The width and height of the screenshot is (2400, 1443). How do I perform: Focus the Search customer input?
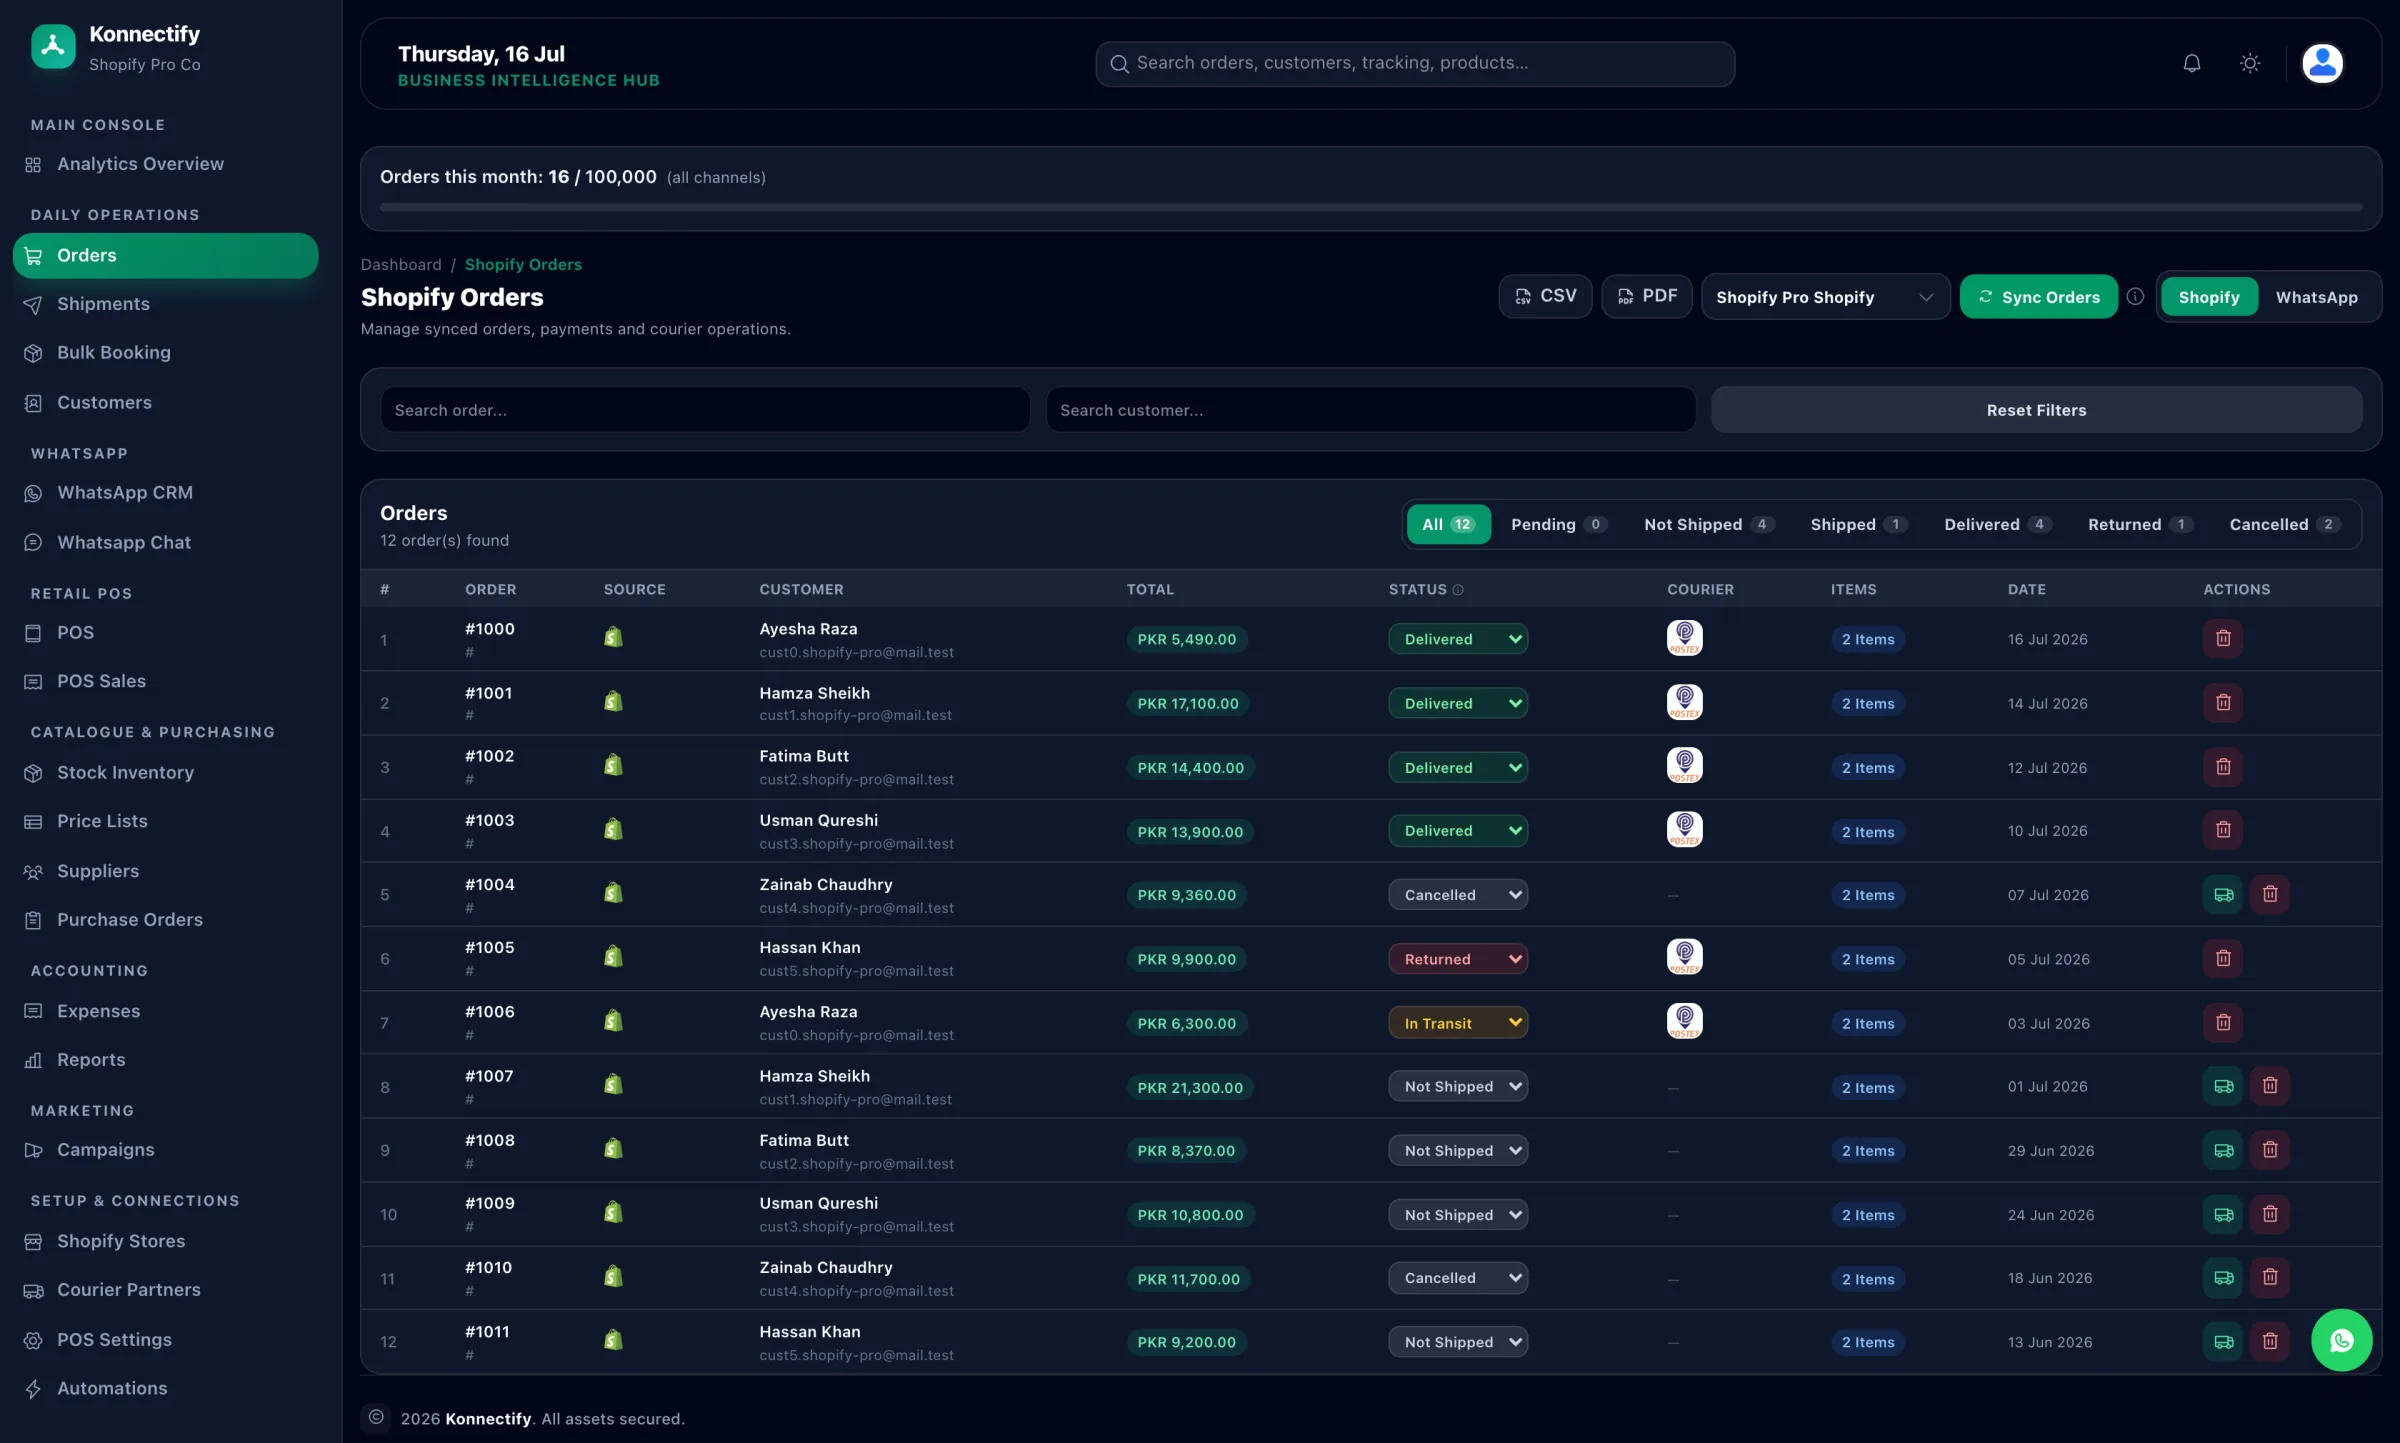point(1370,410)
